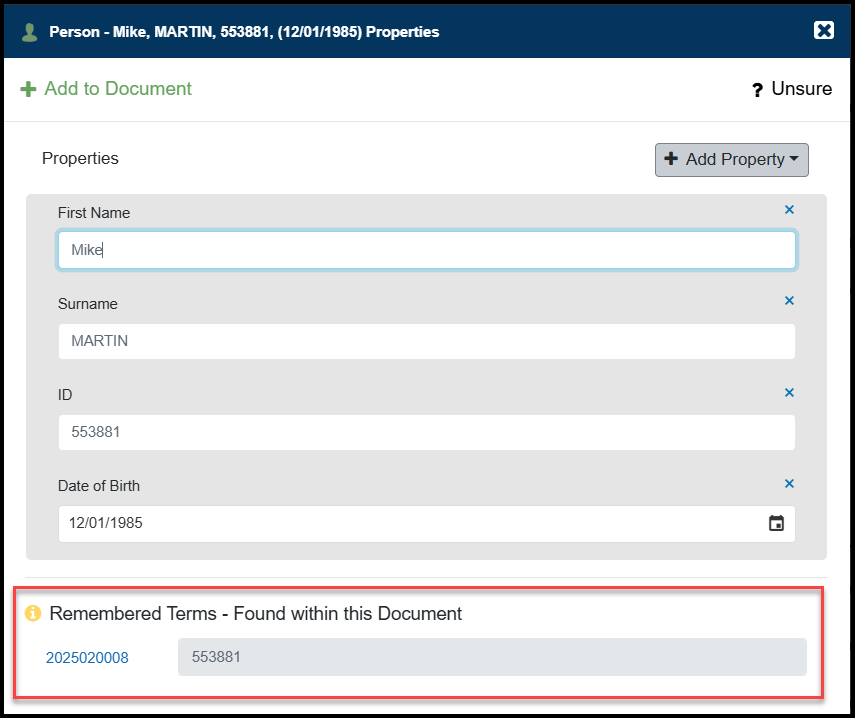
Task: Click the person icon in title bar
Action: pos(29,32)
